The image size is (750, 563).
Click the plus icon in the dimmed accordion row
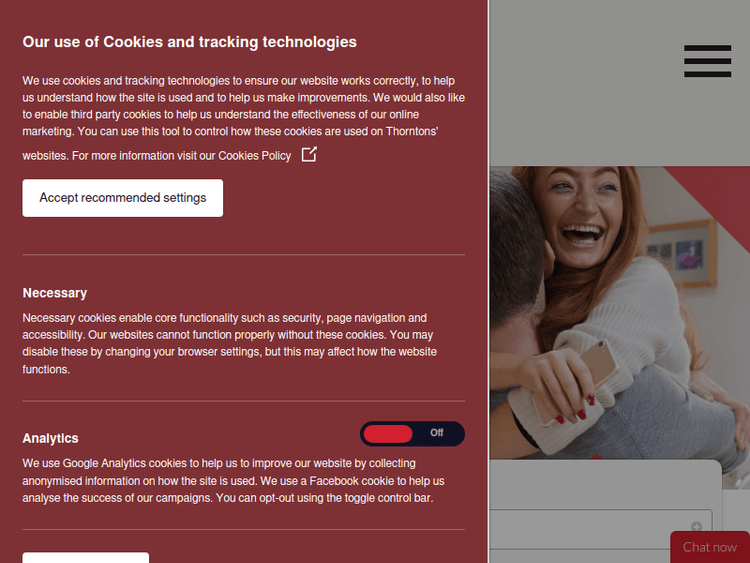[x=696, y=527]
